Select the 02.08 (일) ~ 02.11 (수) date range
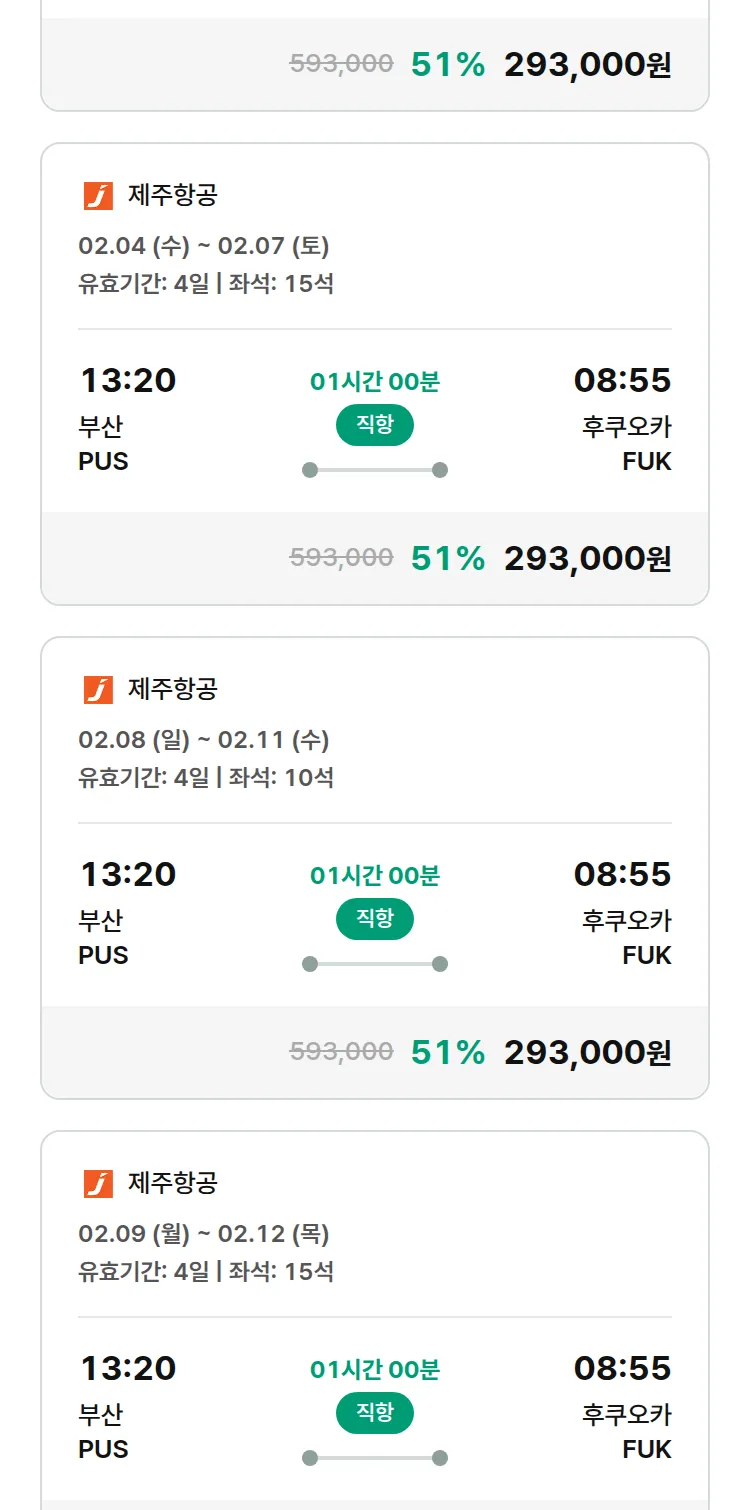Viewport: 750px width, 1510px height. (204, 740)
